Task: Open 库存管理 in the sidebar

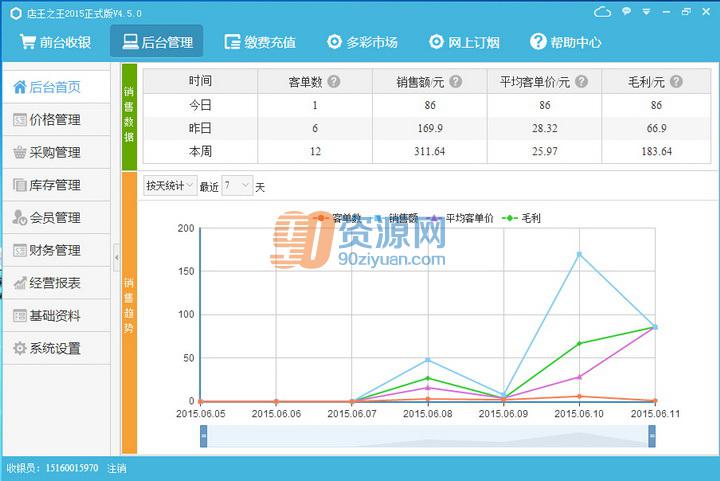Action: pyautogui.click(x=56, y=185)
